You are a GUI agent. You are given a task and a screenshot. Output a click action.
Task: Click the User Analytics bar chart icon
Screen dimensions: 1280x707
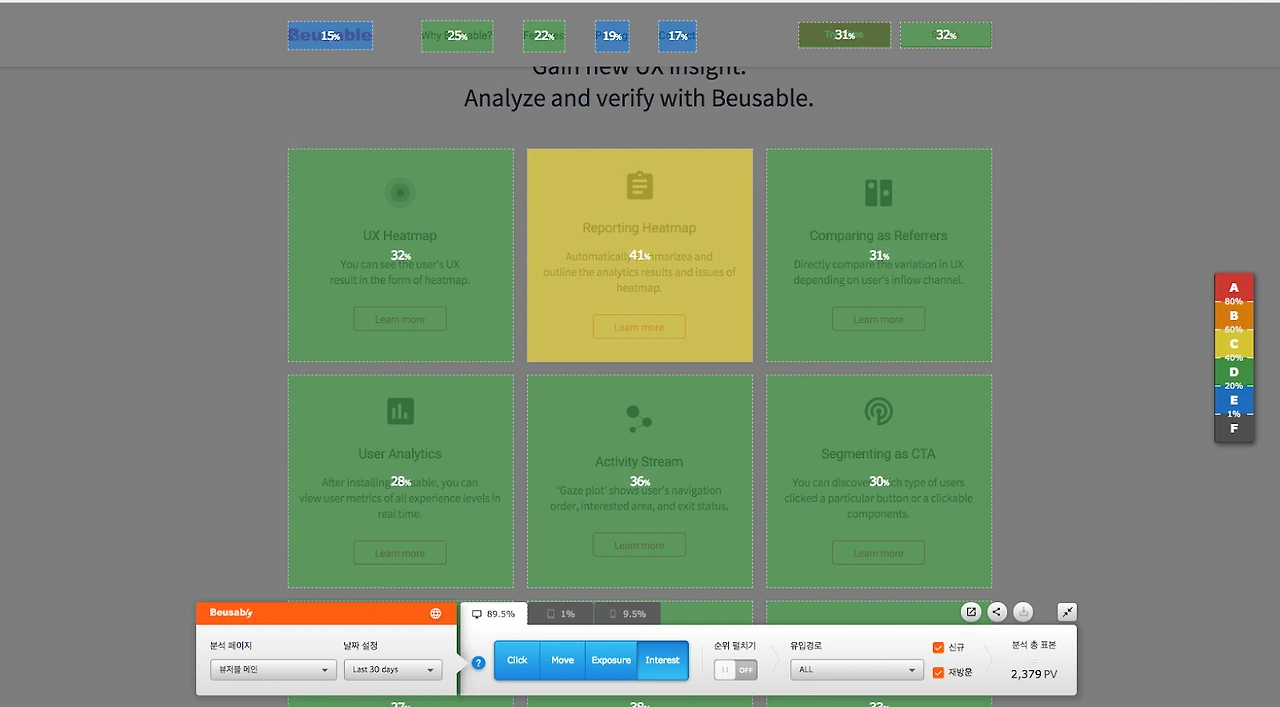click(400, 410)
